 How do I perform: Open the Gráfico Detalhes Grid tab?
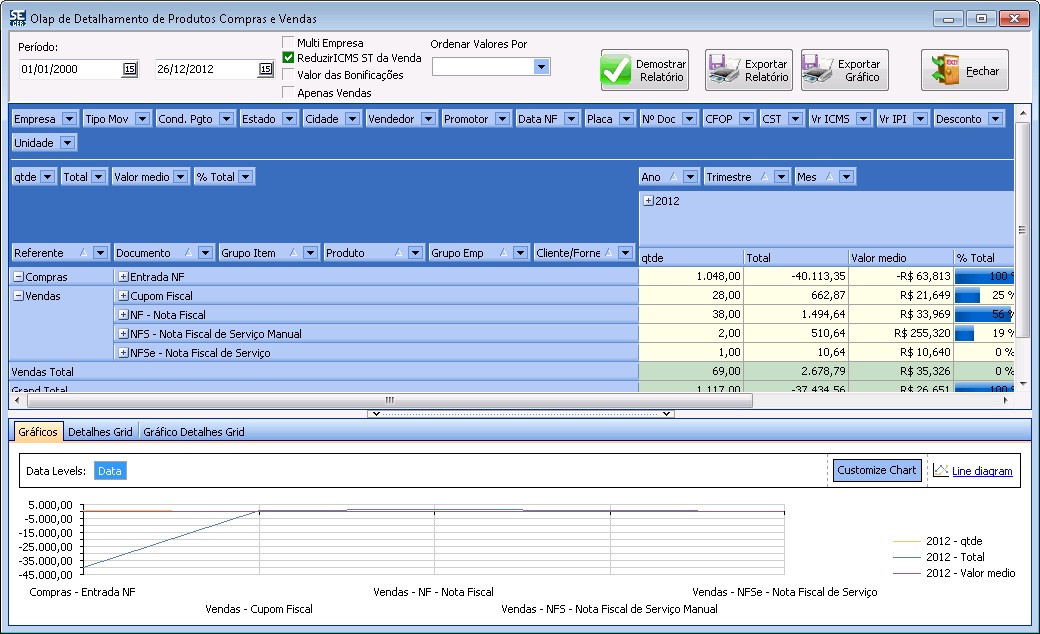(193, 432)
